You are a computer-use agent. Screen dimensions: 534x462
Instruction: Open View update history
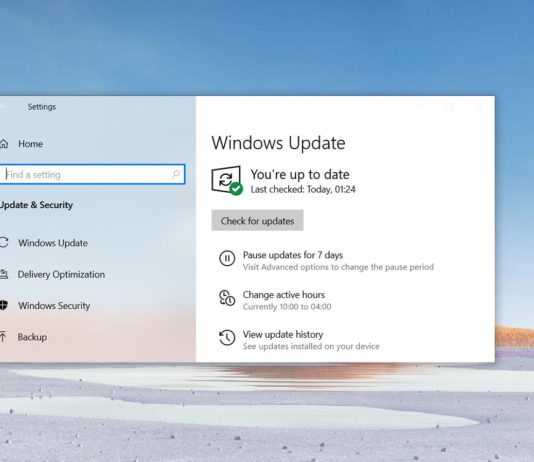(283, 335)
